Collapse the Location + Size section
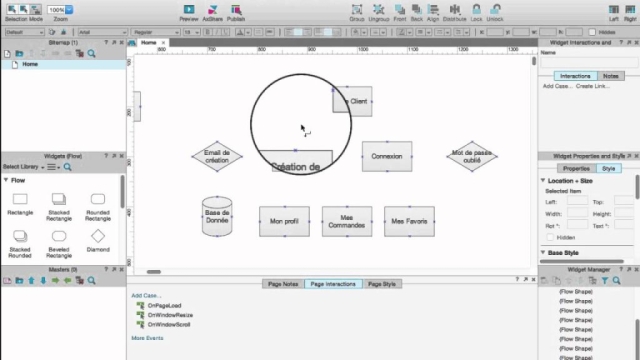640x360 pixels. 543,180
